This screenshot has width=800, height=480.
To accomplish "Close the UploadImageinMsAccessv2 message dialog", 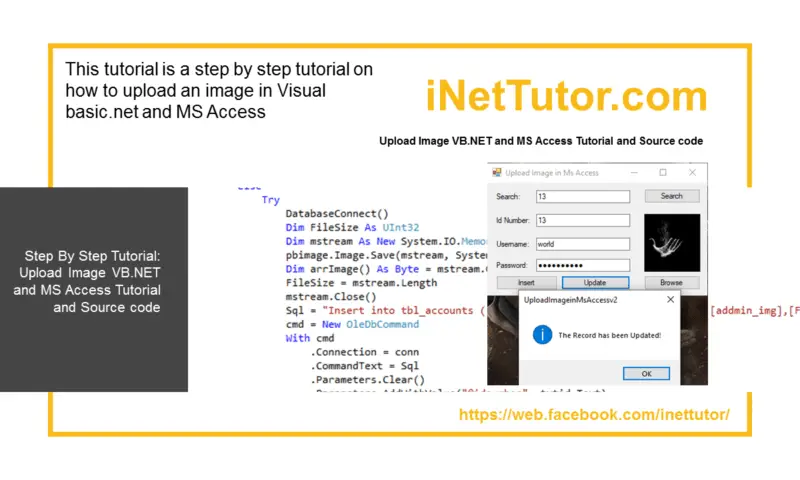I will 670,299.
